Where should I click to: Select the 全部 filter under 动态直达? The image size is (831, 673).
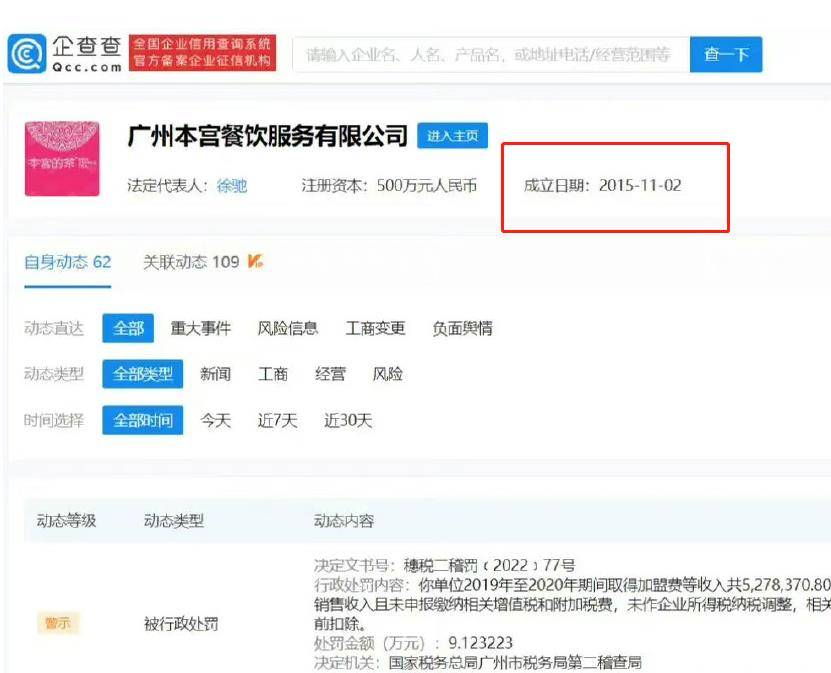coord(128,329)
